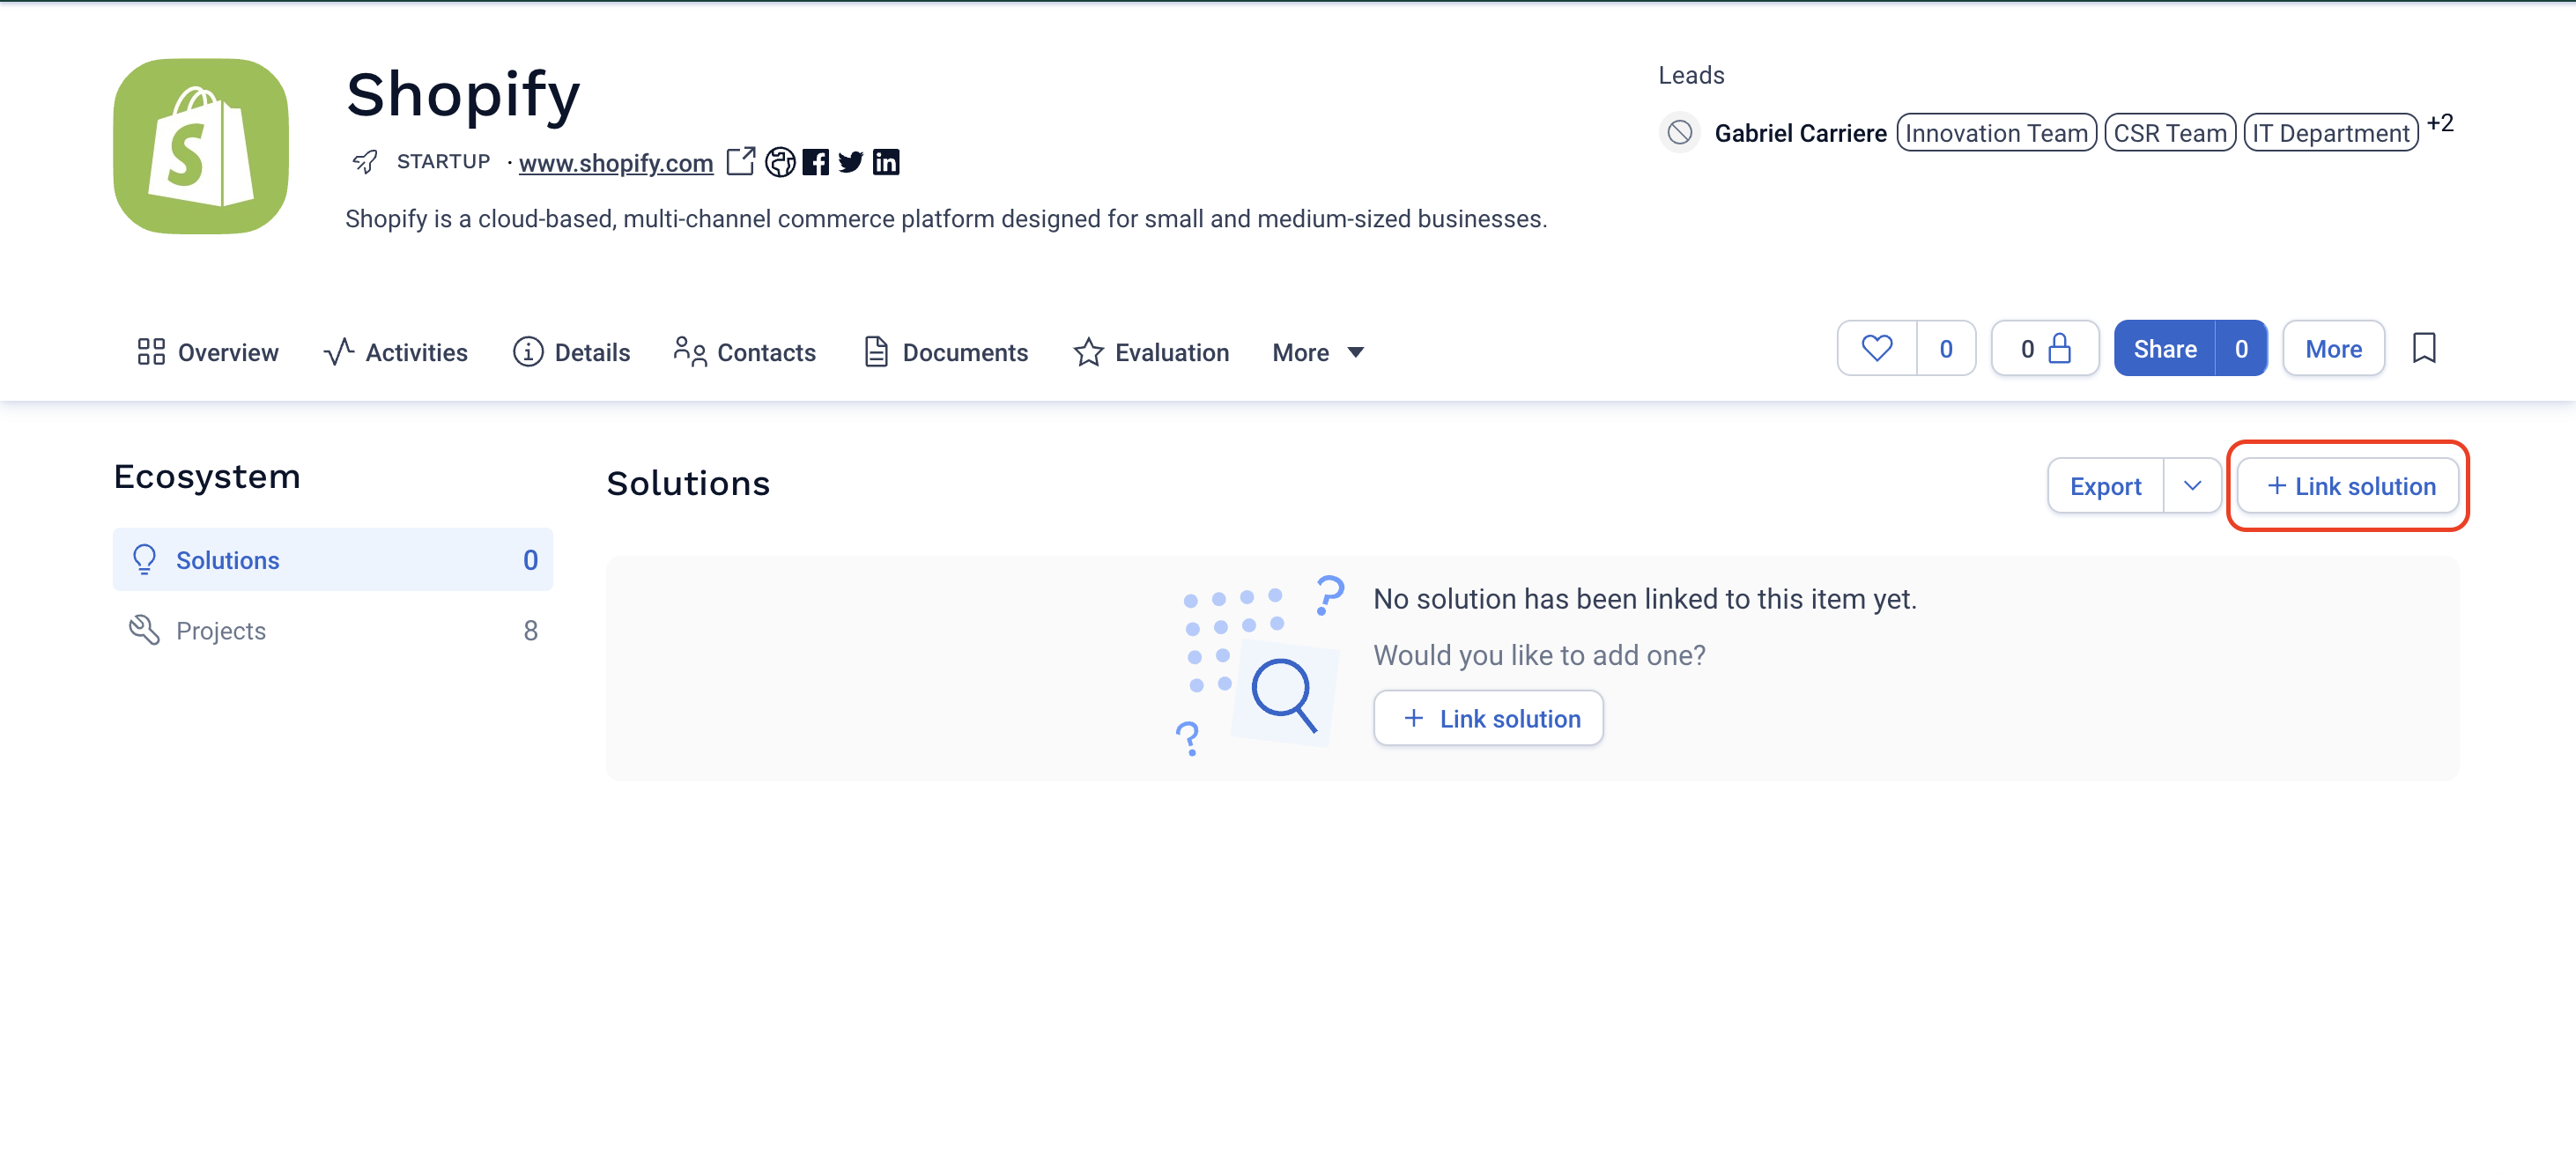Click the Overview grid icon
2576x1175 pixels.
tap(151, 352)
